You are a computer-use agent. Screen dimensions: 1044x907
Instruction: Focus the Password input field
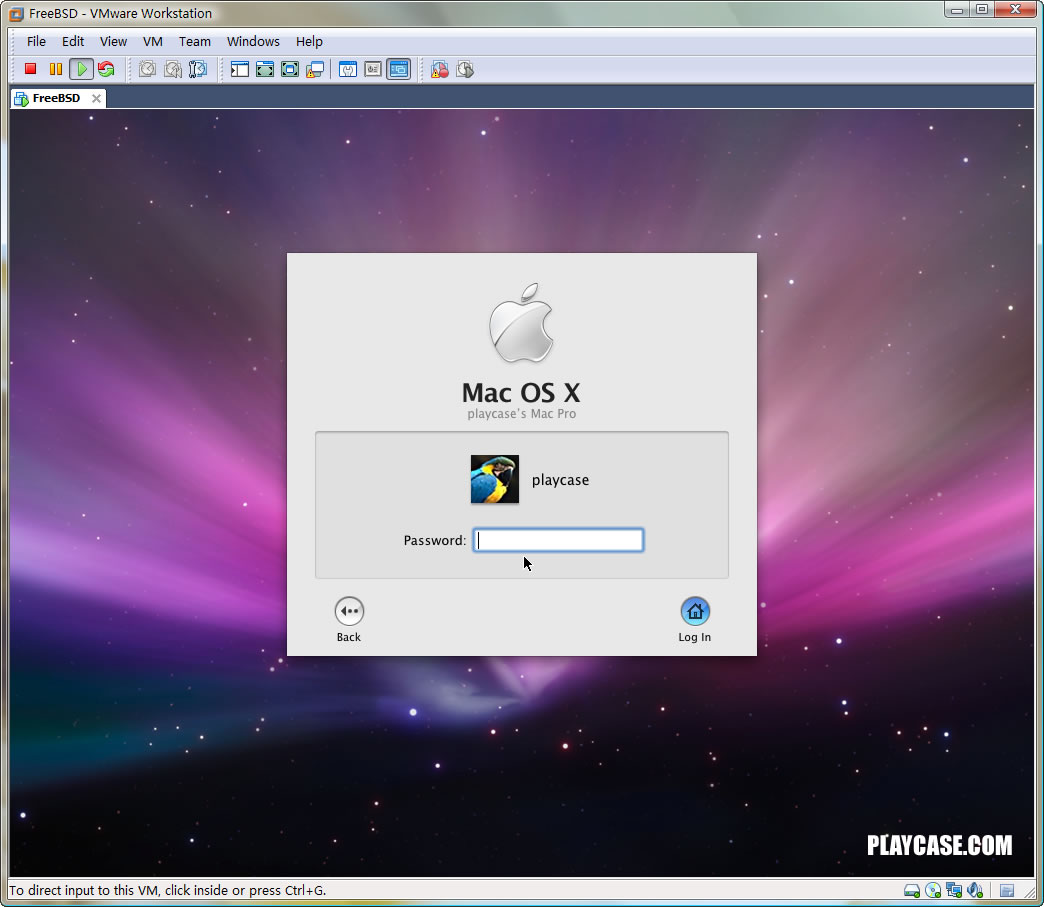point(558,540)
